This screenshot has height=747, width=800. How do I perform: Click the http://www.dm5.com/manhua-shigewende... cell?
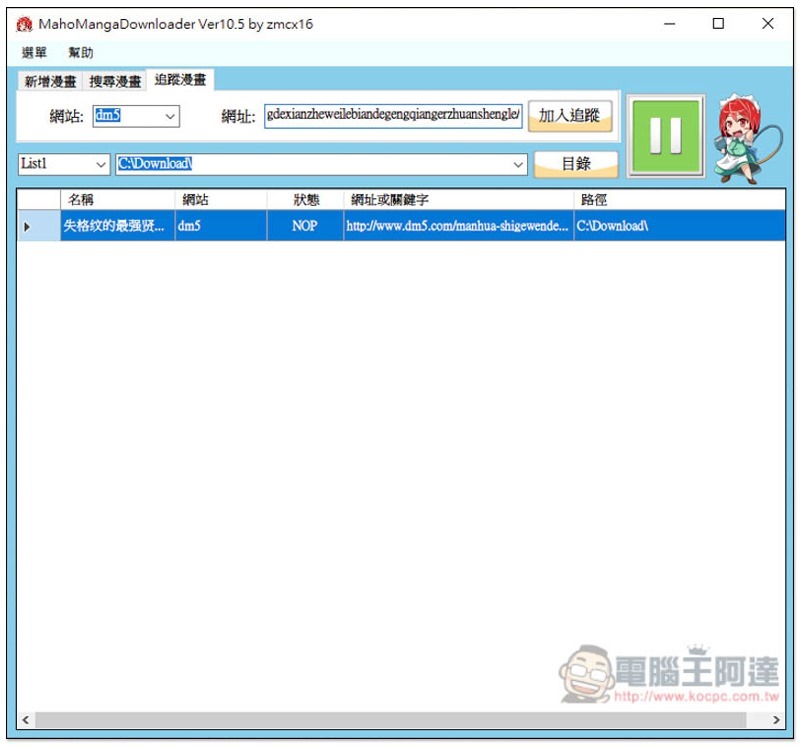coord(459,226)
